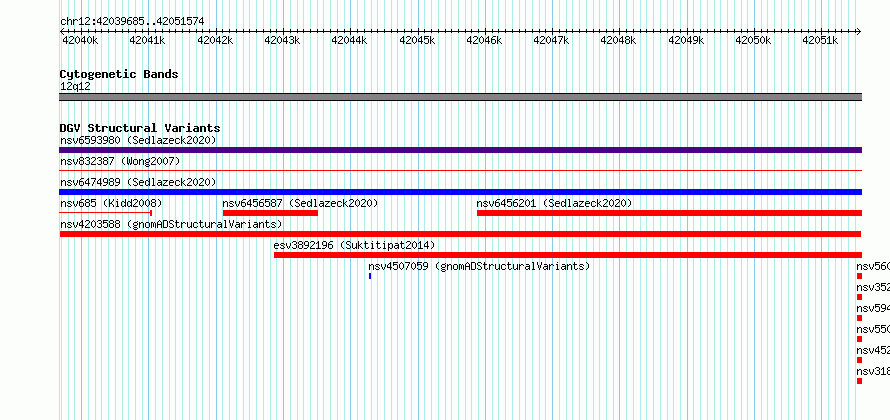Select the 42041k ruler tick label
890x420 pixels.
coord(147,41)
